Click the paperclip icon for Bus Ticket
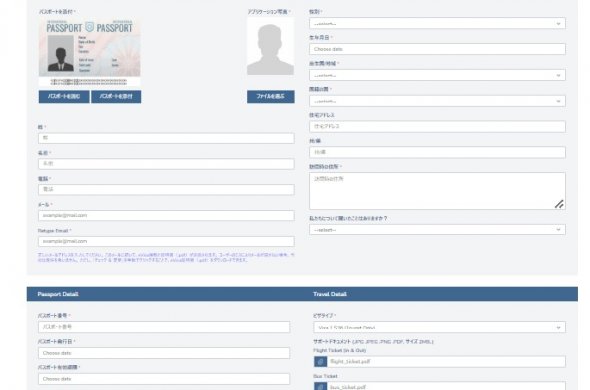The height and width of the screenshot is (390, 590). (320, 386)
